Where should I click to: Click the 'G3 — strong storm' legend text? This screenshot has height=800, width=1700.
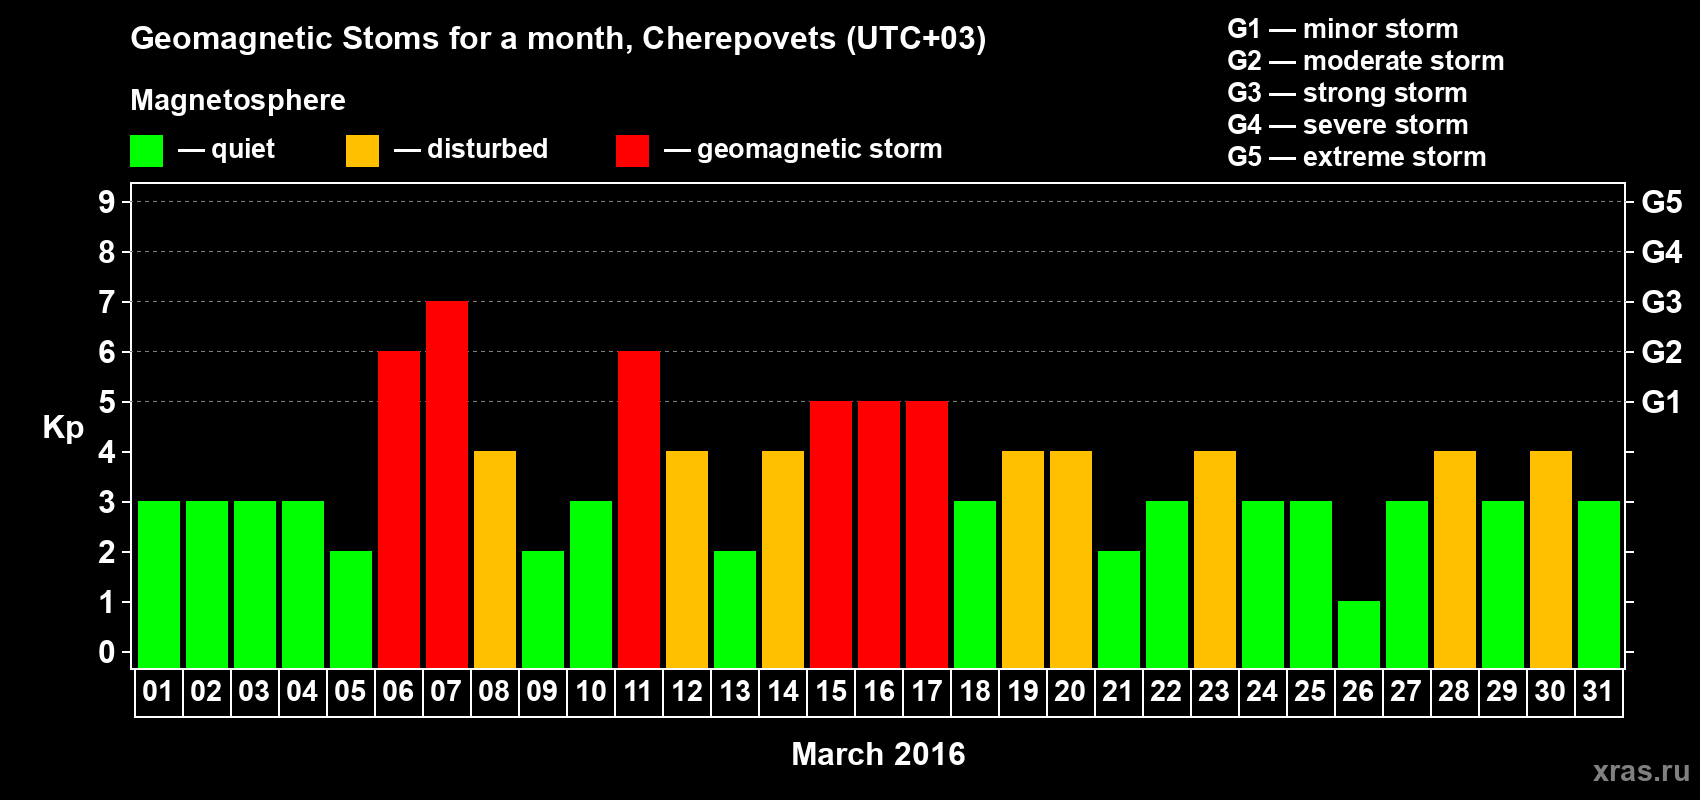click(x=1348, y=93)
